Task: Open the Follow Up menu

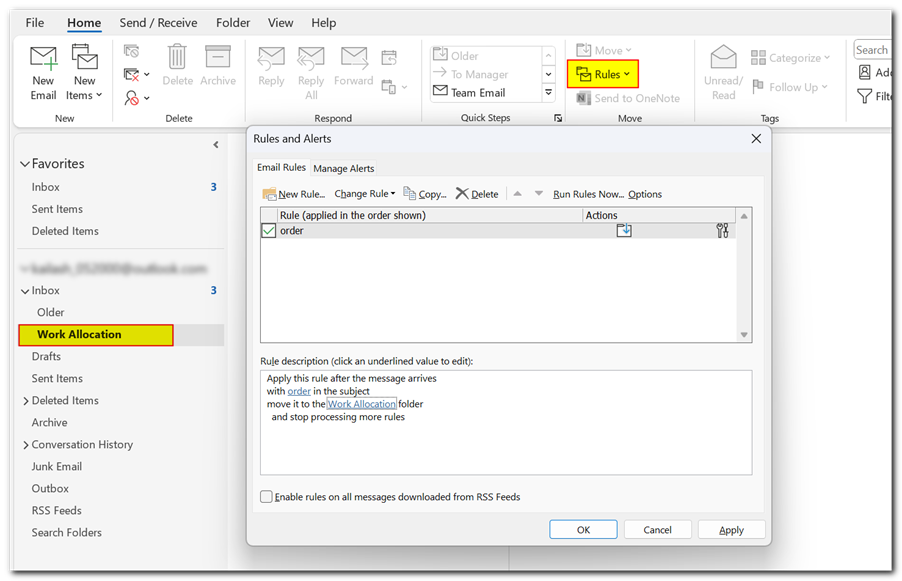Action: point(789,87)
